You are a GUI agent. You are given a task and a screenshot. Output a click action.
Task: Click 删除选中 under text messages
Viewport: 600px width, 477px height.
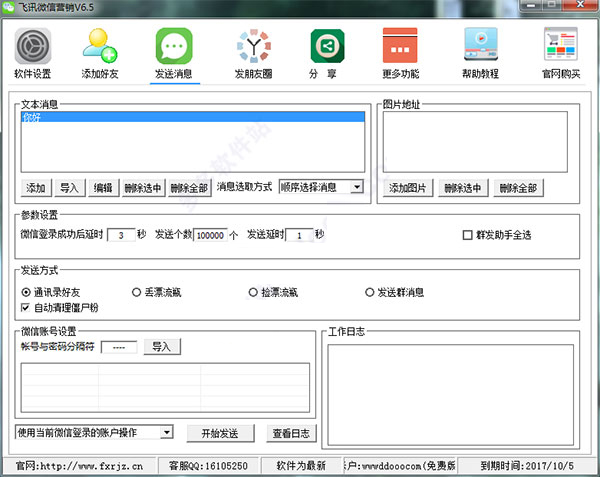(x=143, y=188)
